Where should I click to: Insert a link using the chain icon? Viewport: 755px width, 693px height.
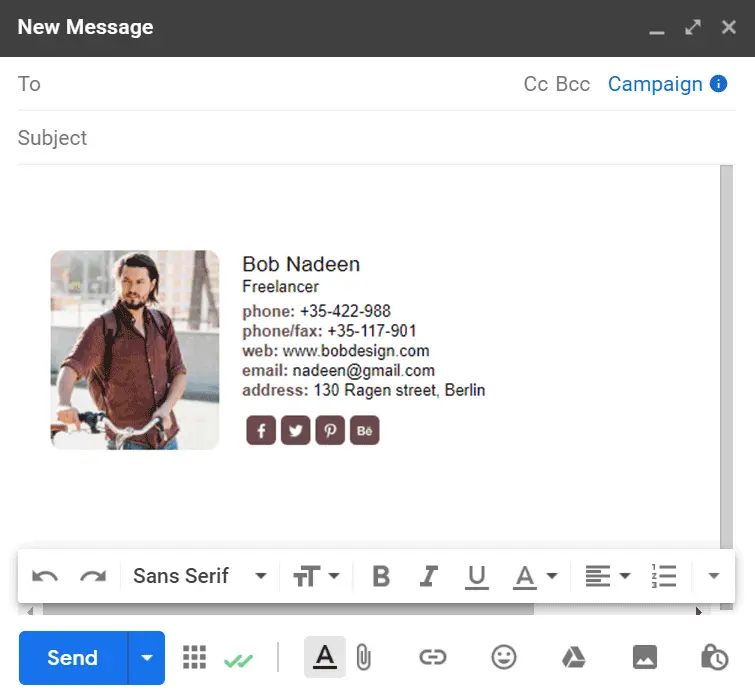pos(432,657)
